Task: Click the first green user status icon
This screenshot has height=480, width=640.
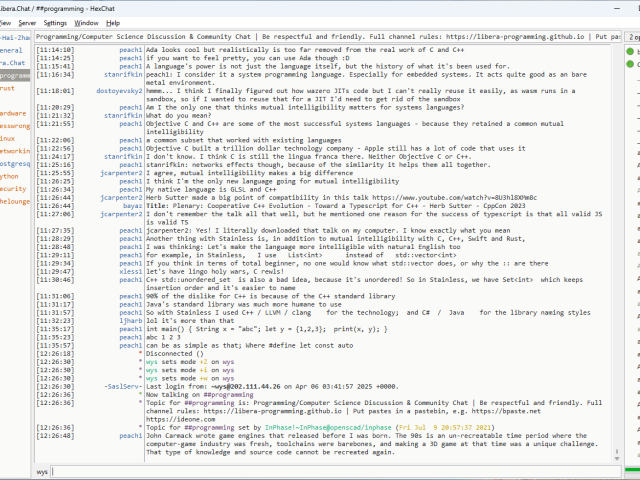Action: point(632,51)
